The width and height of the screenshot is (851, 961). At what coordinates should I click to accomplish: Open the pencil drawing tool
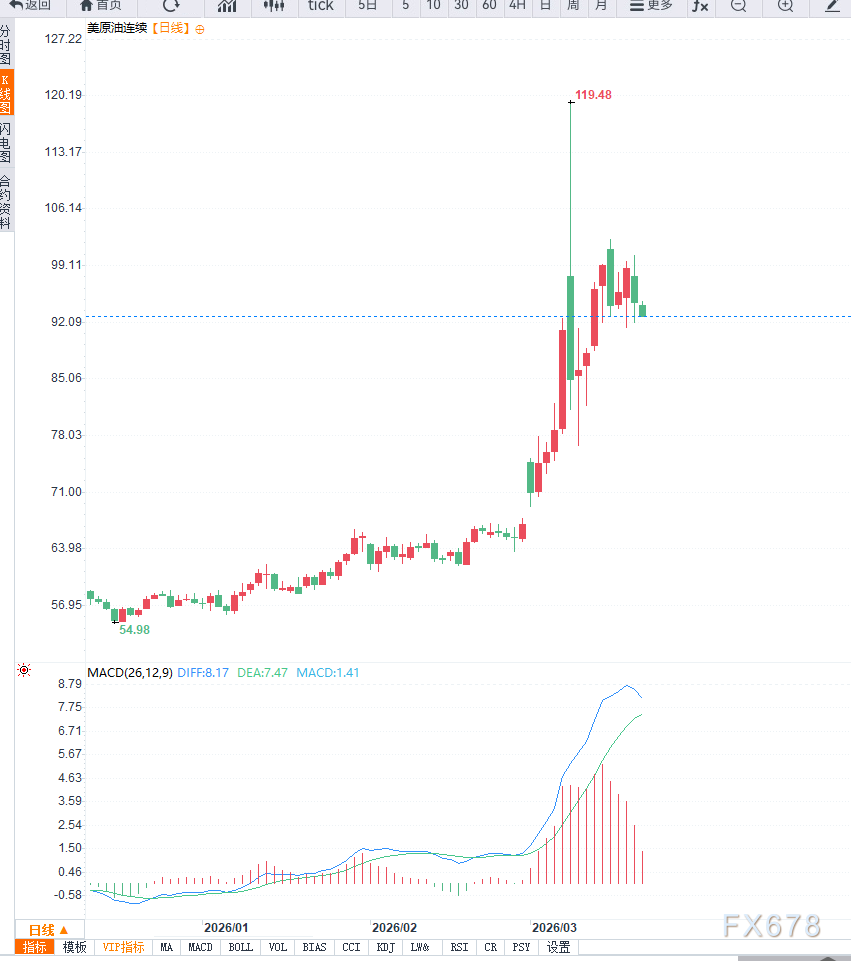click(x=832, y=5)
